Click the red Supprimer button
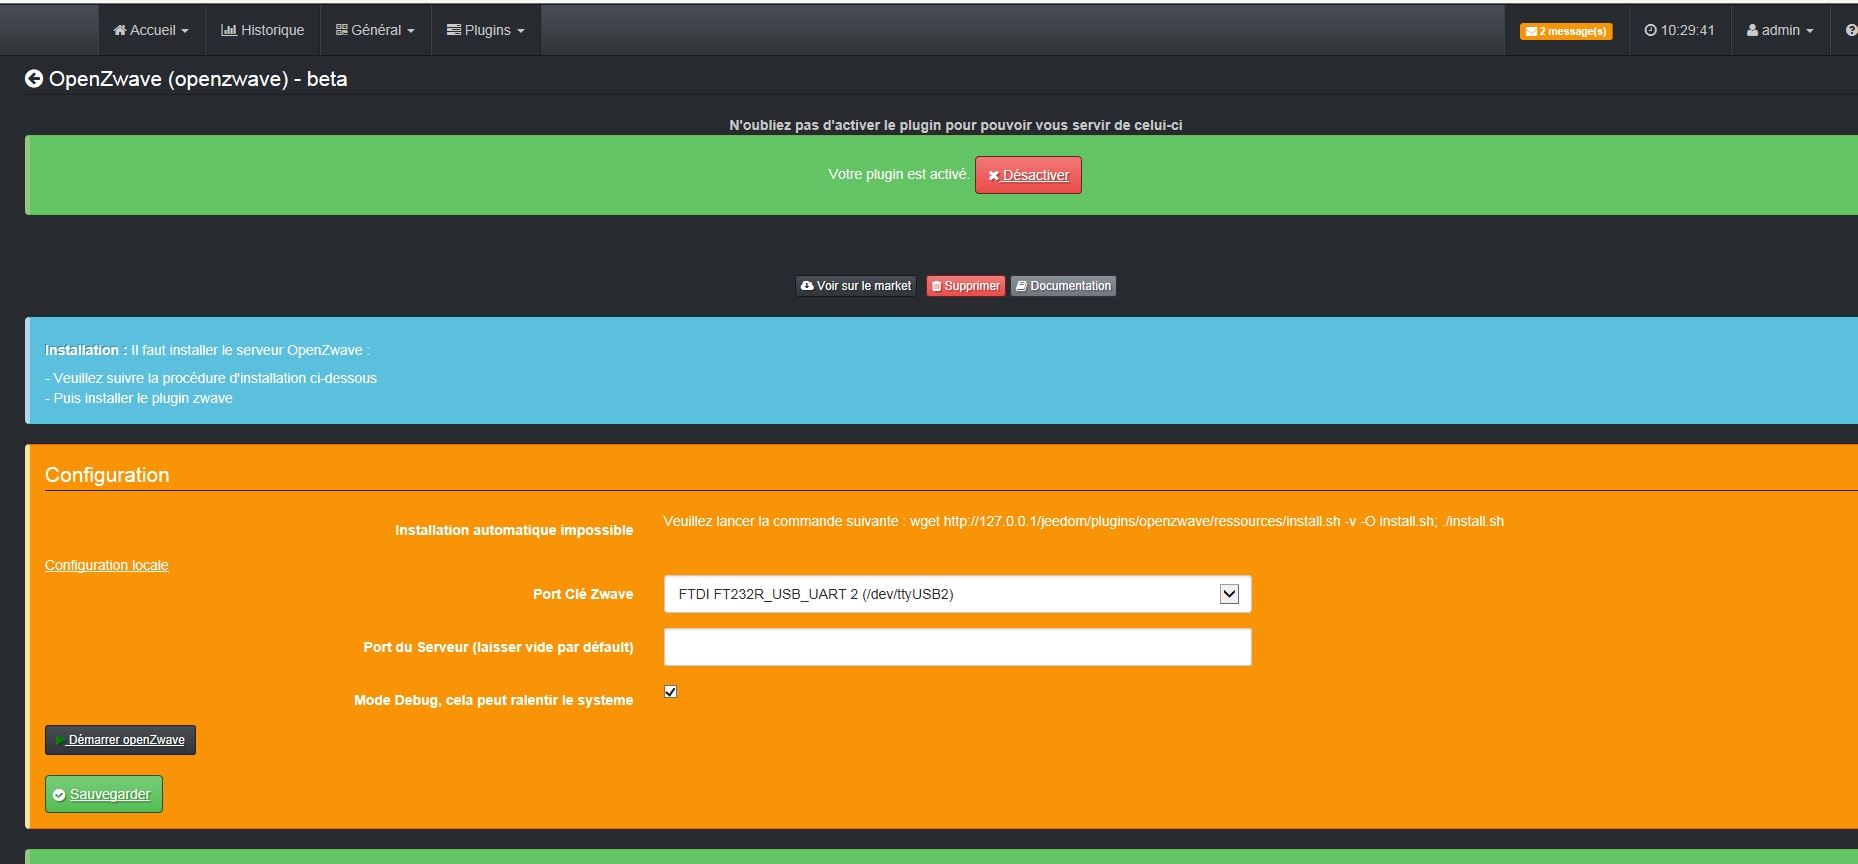1858x864 pixels. [965, 286]
